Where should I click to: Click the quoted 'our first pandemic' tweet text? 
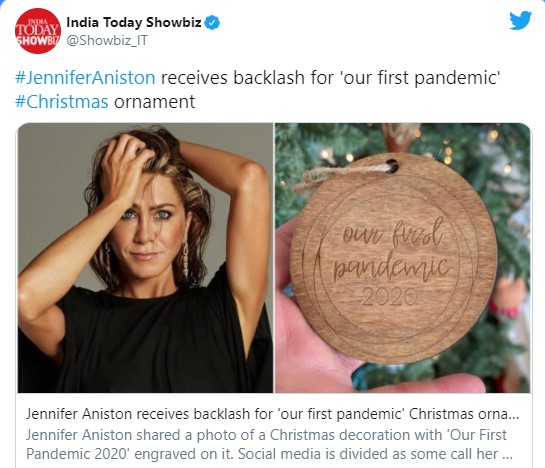pos(421,77)
